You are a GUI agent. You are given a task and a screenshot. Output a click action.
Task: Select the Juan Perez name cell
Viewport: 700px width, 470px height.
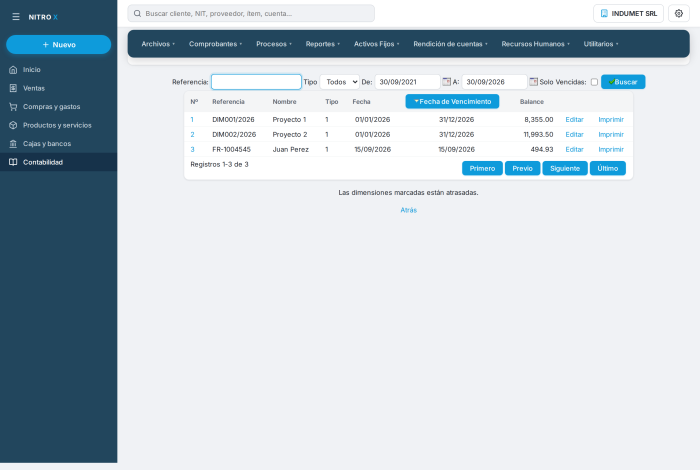[291, 150]
